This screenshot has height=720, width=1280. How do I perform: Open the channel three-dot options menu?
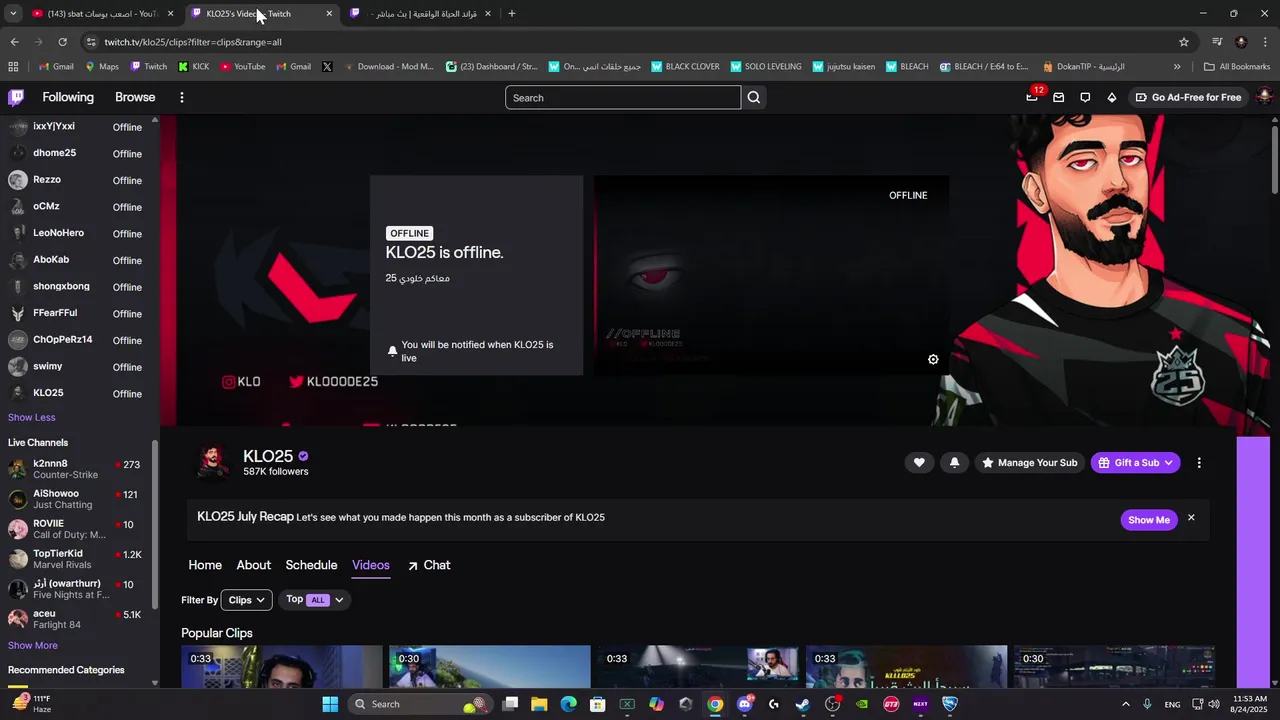1199,462
